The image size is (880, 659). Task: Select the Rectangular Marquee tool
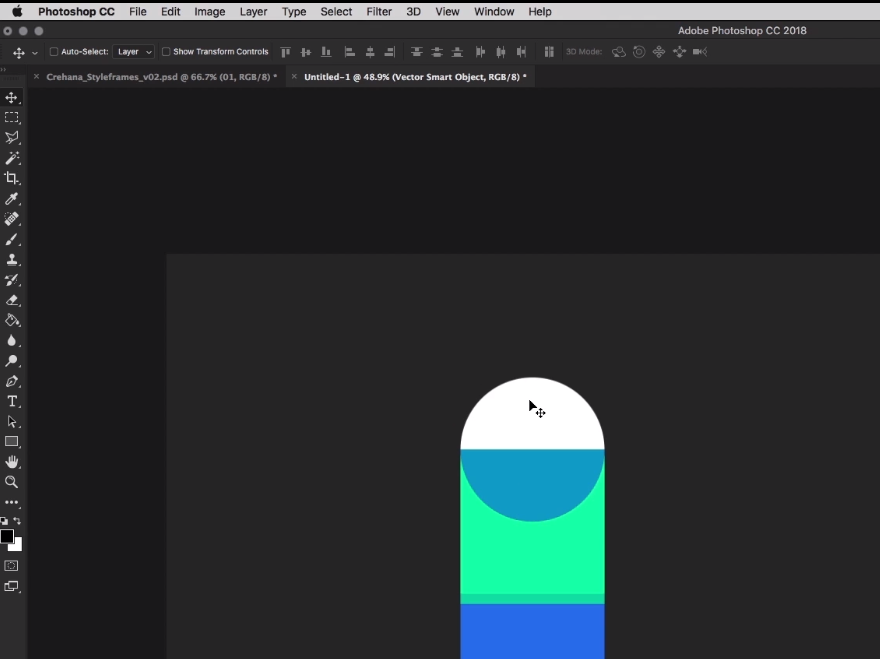(x=13, y=117)
